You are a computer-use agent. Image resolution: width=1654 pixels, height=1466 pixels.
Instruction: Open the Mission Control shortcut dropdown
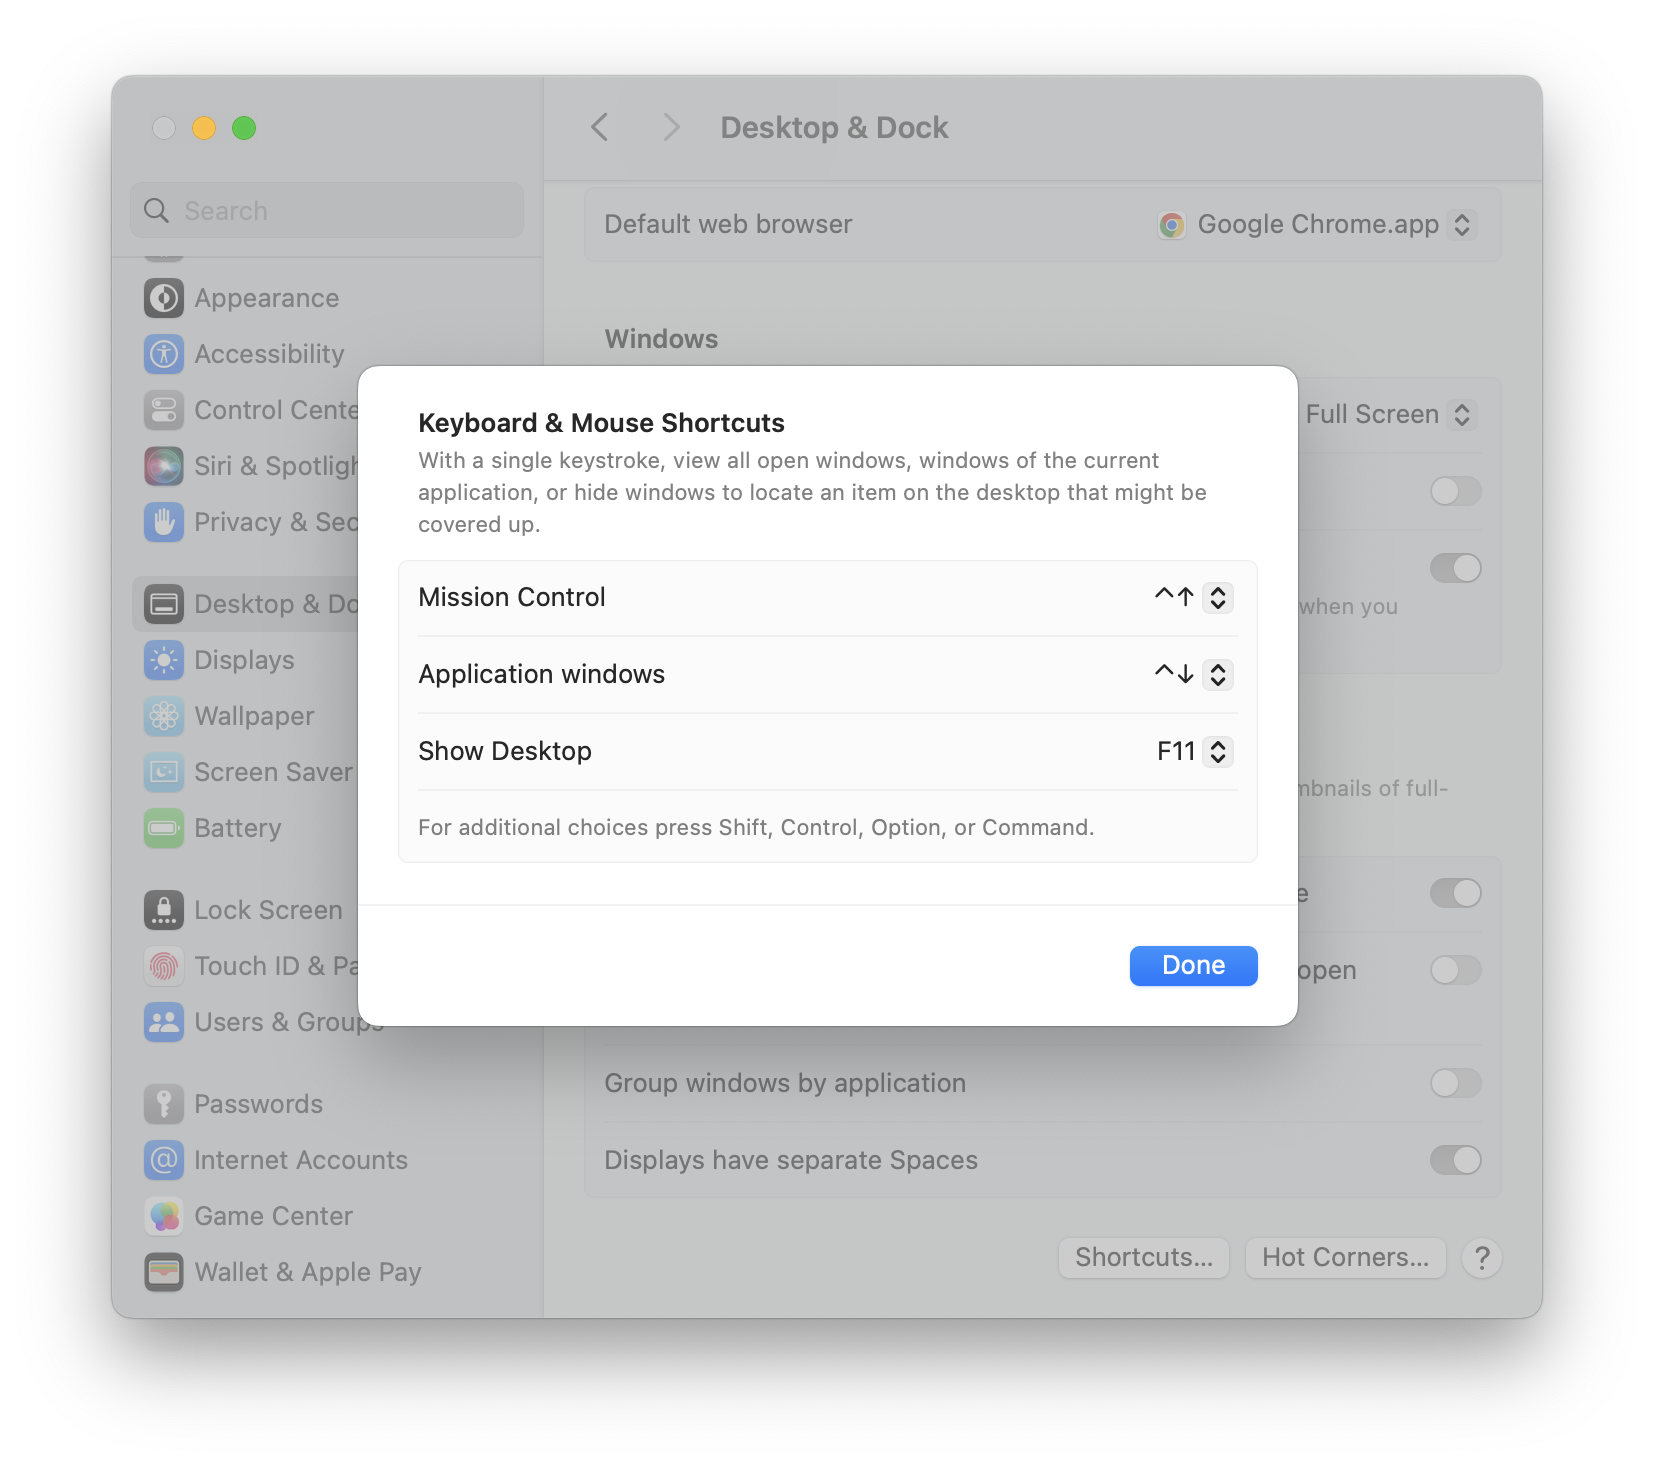pos(1218,598)
